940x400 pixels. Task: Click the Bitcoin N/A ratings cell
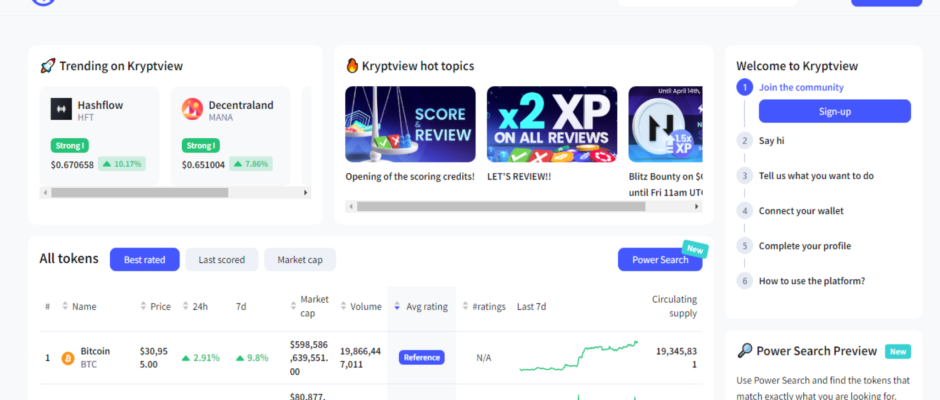pos(484,358)
